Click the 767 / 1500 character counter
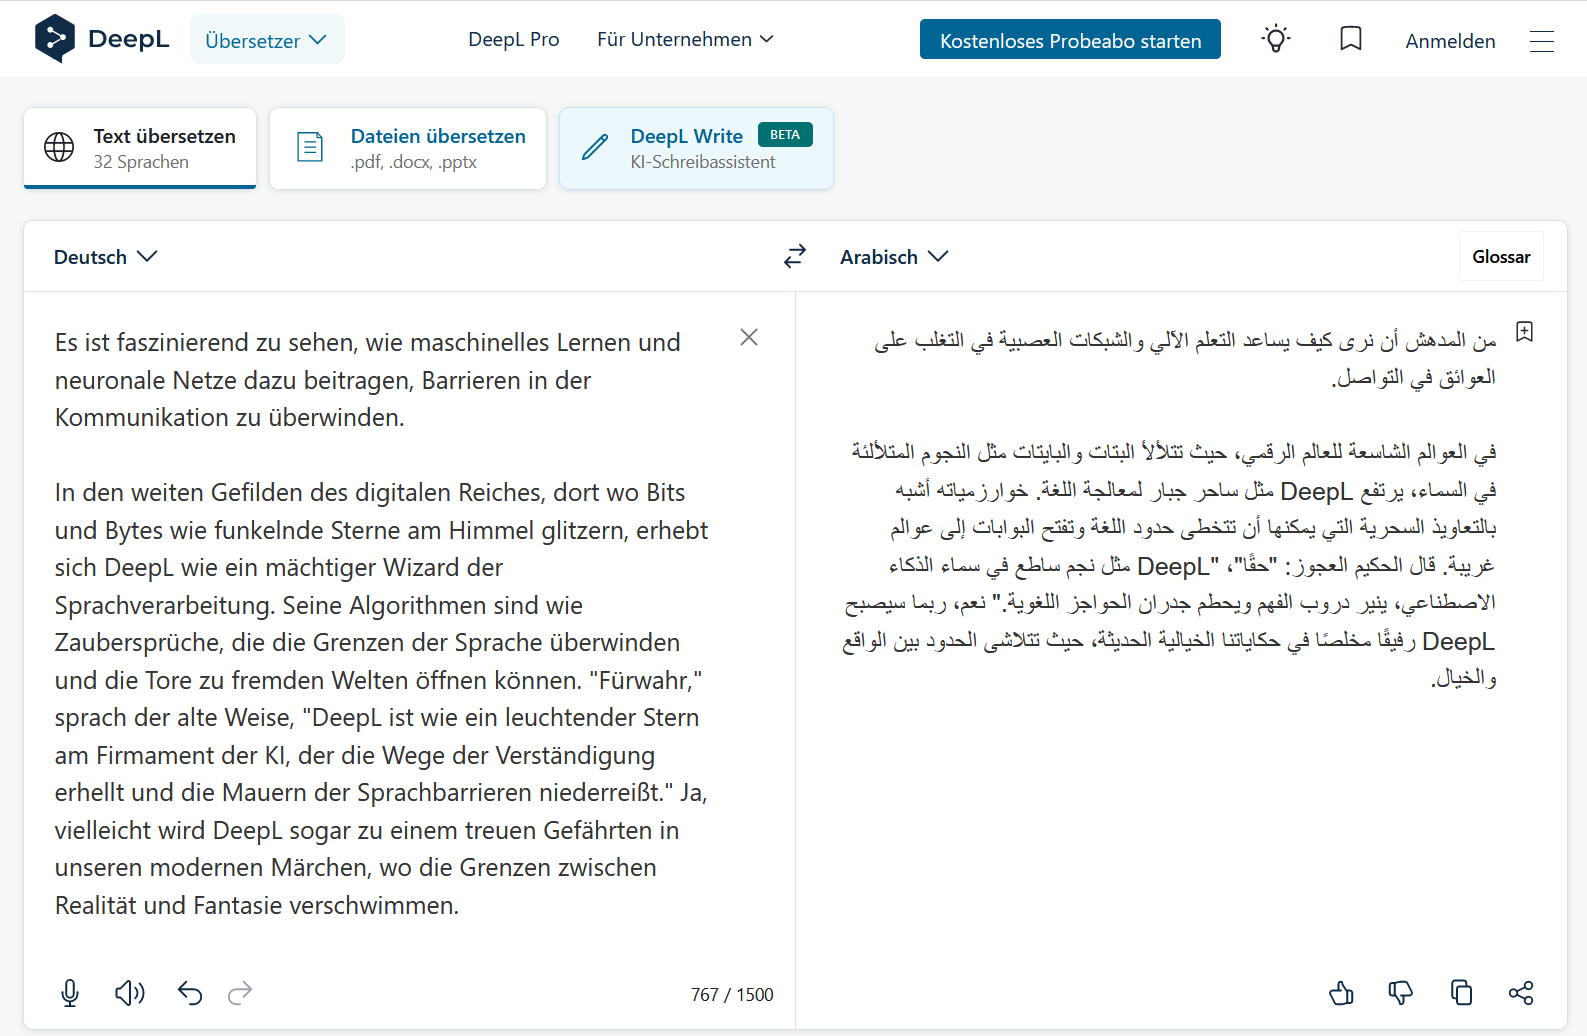 pyautogui.click(x=732, y=995)
